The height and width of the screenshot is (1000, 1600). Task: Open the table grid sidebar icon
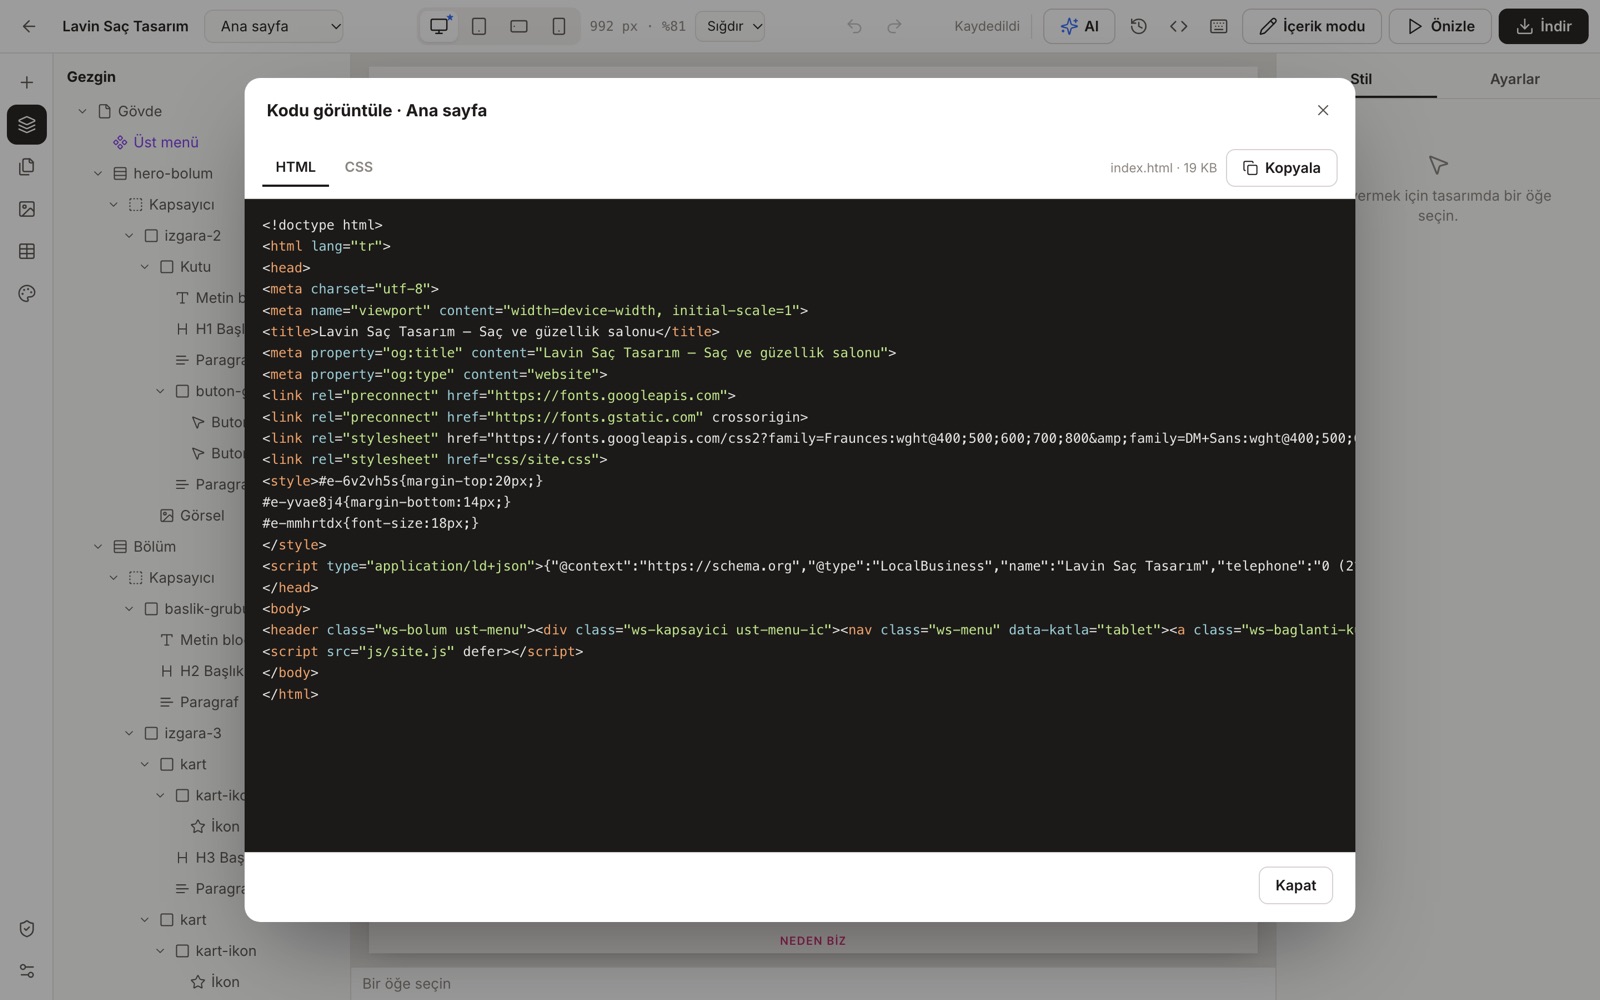pyautogui.click(x=27, y=251)
